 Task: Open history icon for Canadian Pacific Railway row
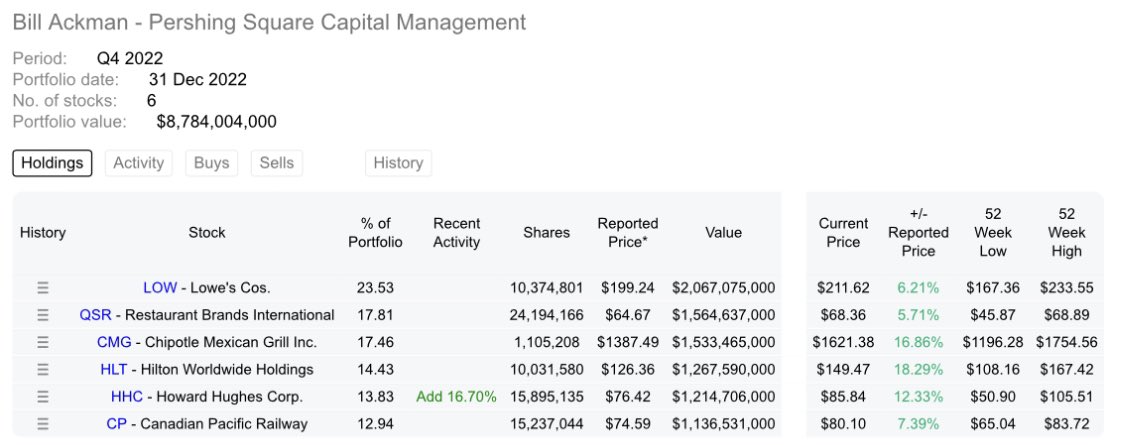(x=43, y=424)
